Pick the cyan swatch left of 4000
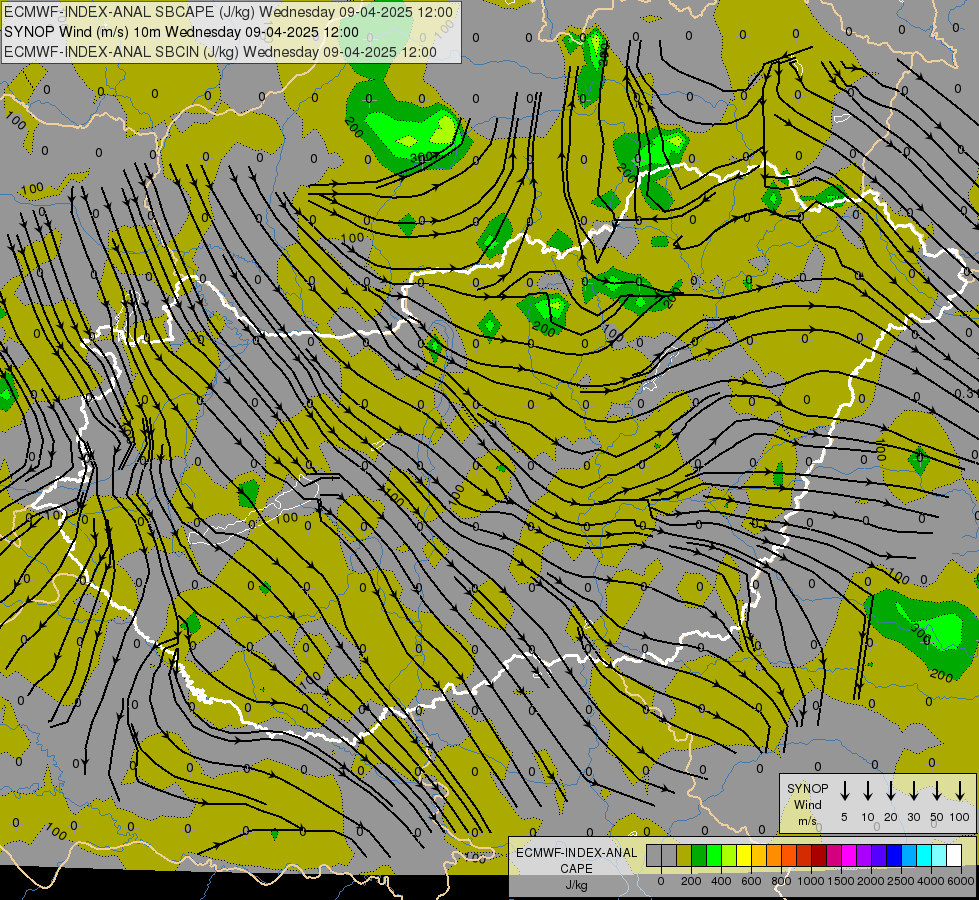This screenshot has height=900, width=979. [x=924, y=855]
